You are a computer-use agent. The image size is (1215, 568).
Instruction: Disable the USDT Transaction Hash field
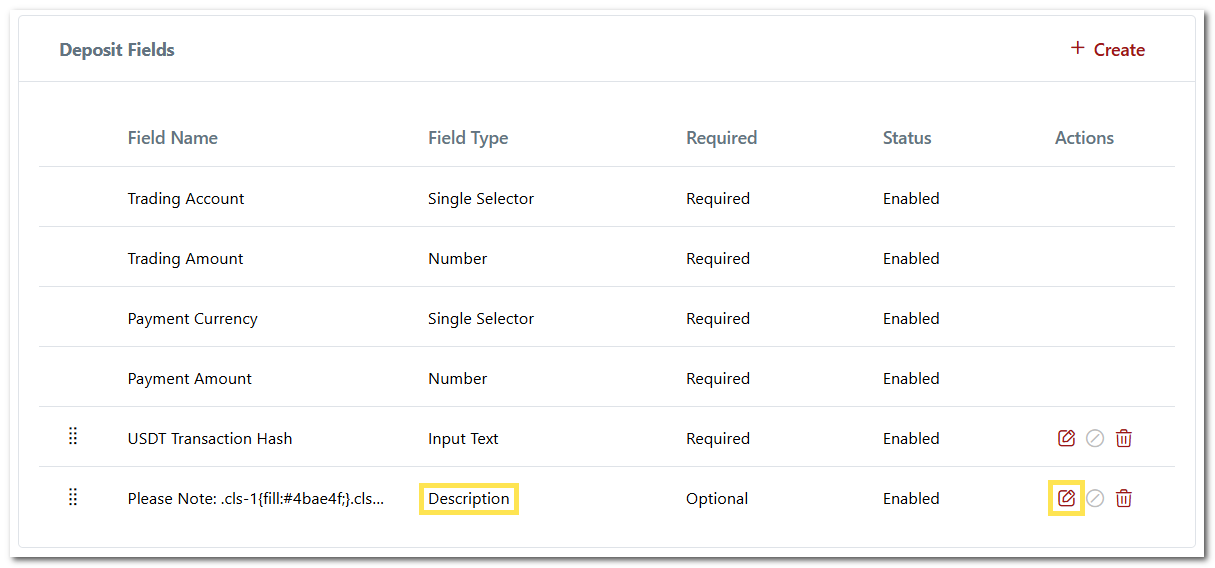1095,438
